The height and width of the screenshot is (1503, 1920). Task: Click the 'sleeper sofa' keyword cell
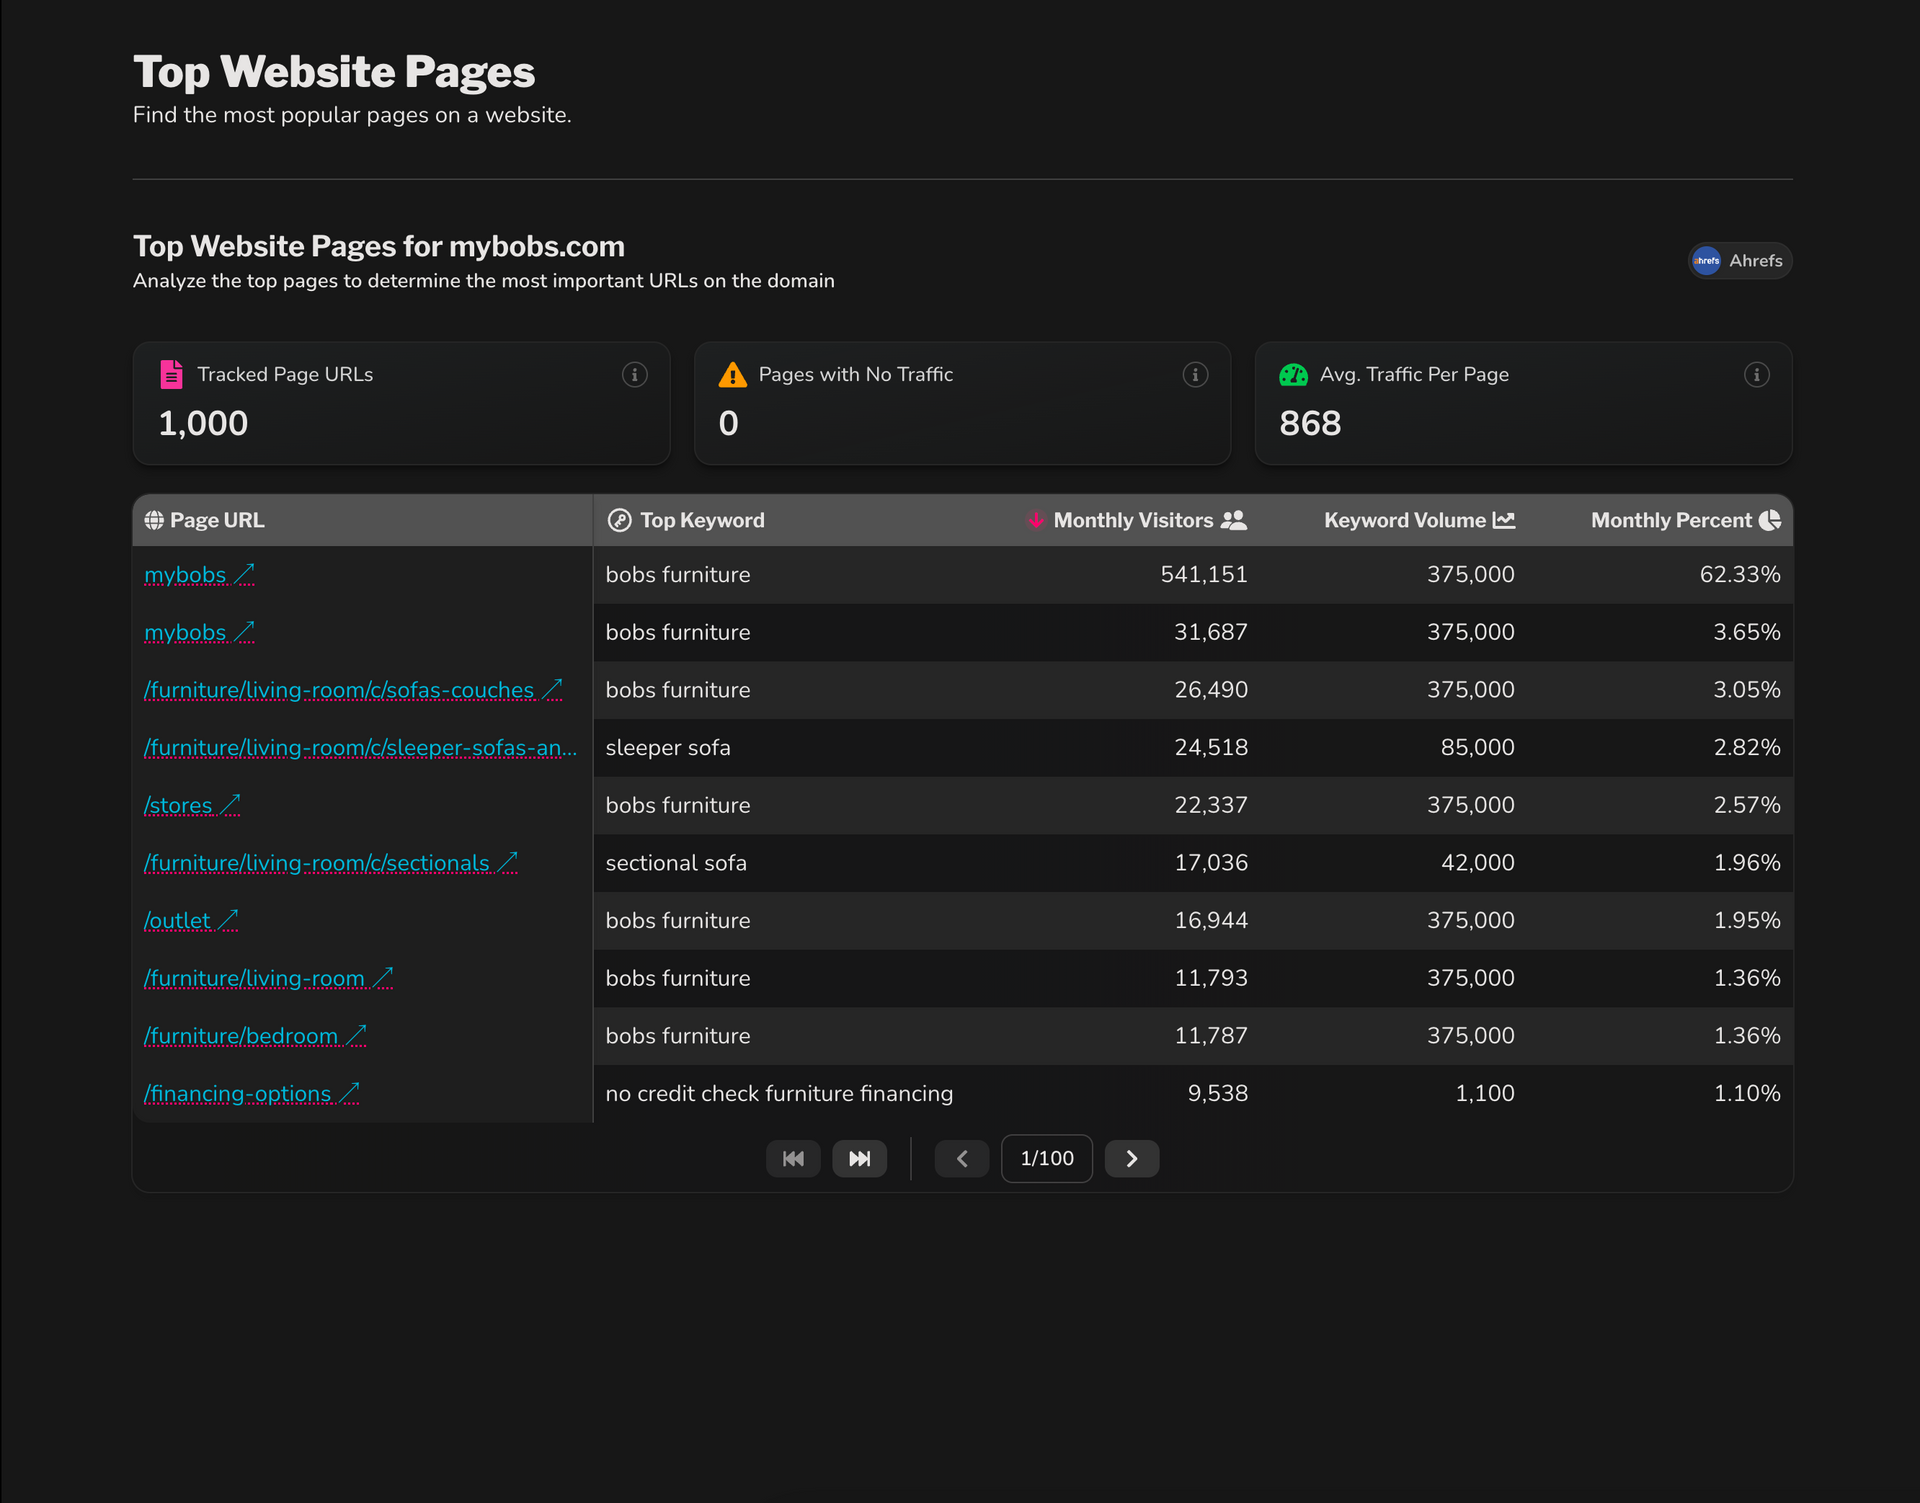pyautogui.click(x=668, y=748)
